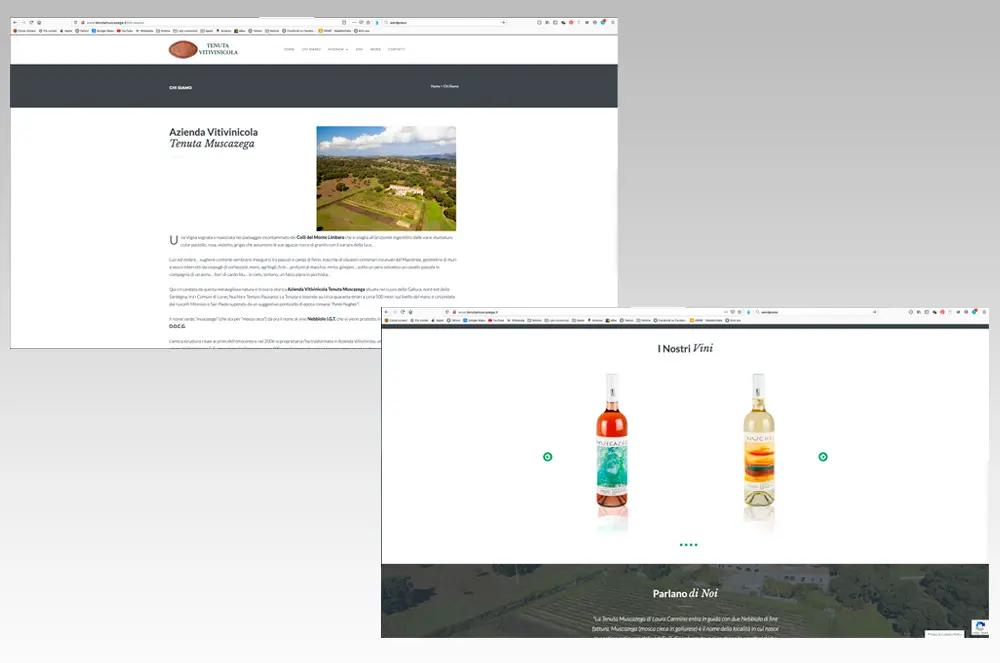
Task: Reload the page in Chi Siamo browser window
Action: (31, 22)
